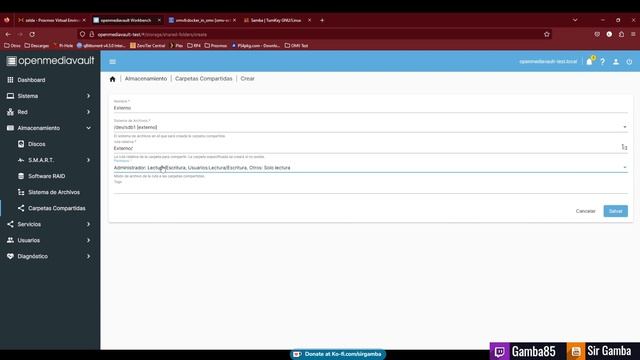Open Descargas bookmark folder
The width and height of the screenshot is (640, 360).
pyautogui.click(x=37, y=46)
